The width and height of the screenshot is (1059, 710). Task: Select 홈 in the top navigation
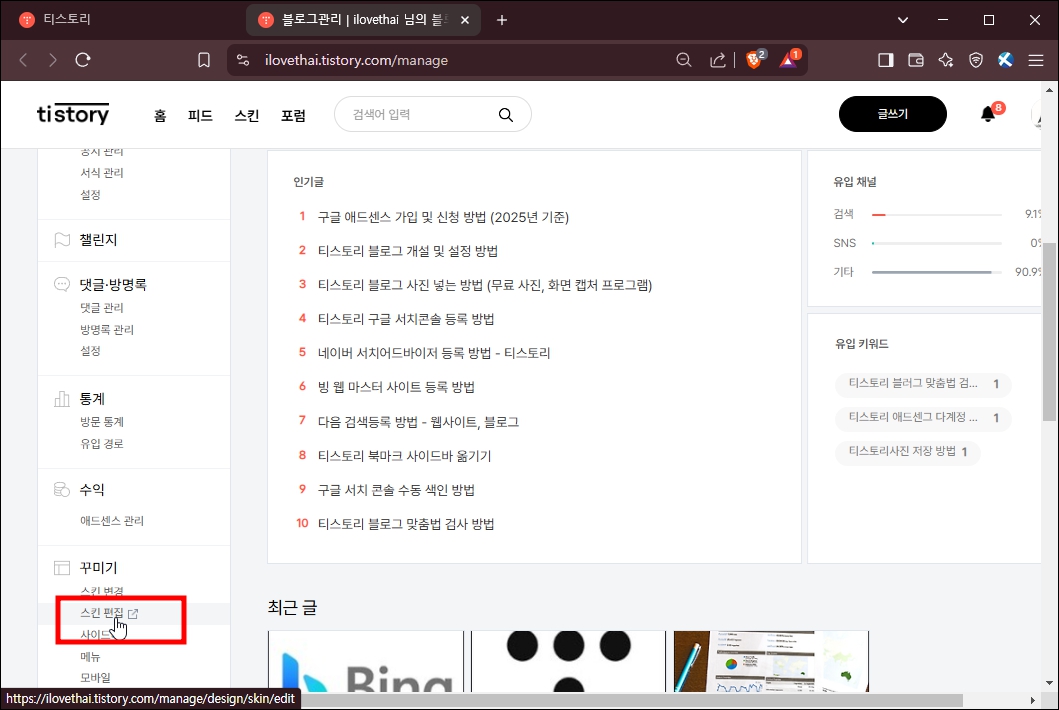pos(160,114)
